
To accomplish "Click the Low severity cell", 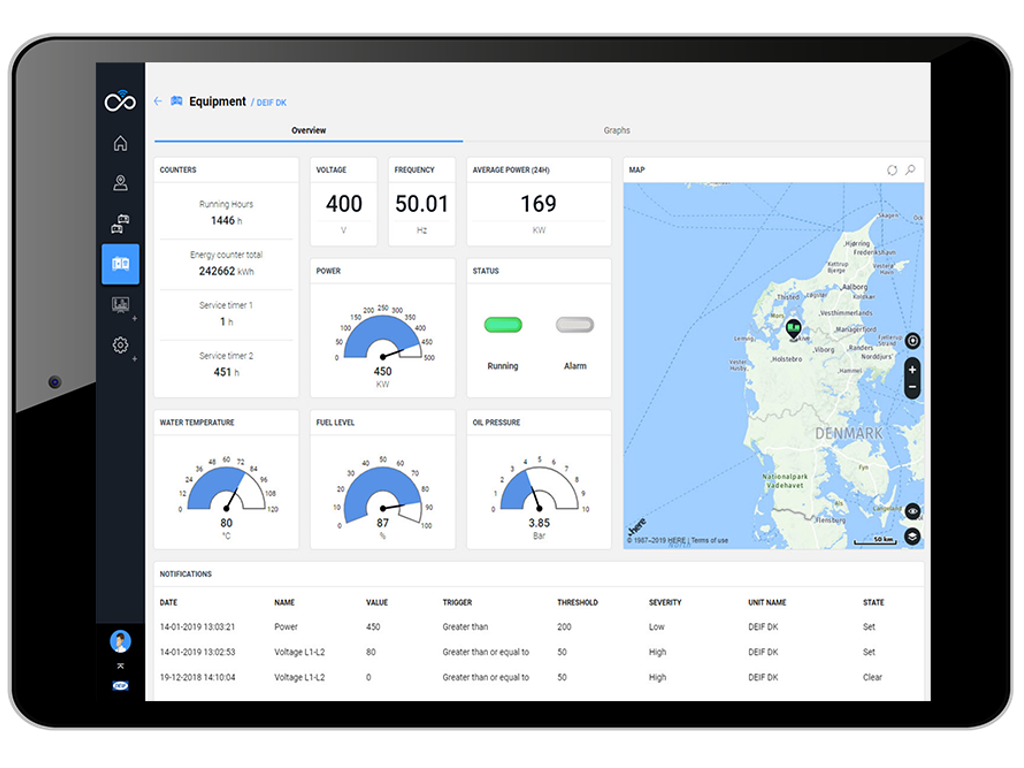I will [x=656, y=627].
